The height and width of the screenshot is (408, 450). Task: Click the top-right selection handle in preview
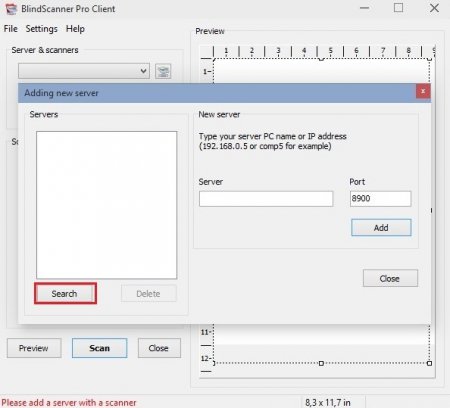(x=429, y=59)
